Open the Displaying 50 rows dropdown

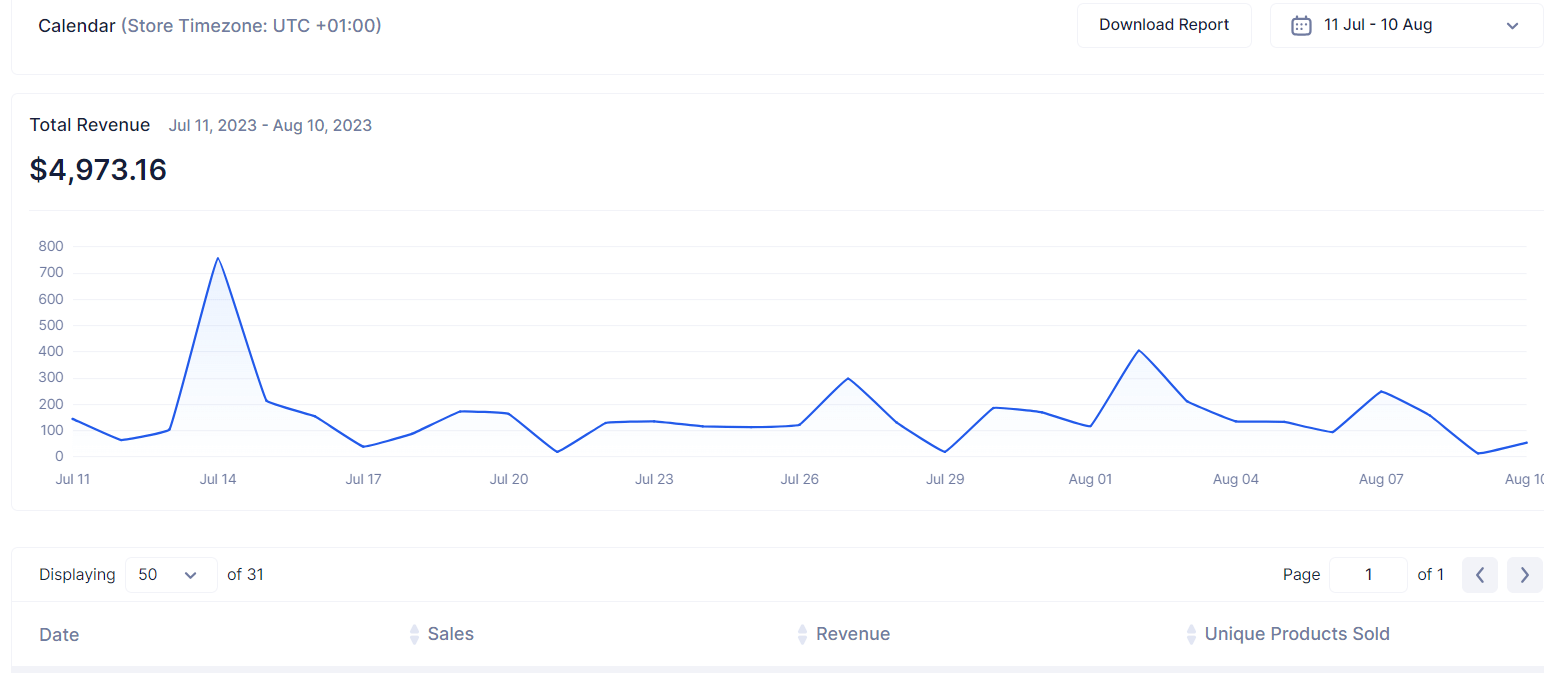[171, 575]
